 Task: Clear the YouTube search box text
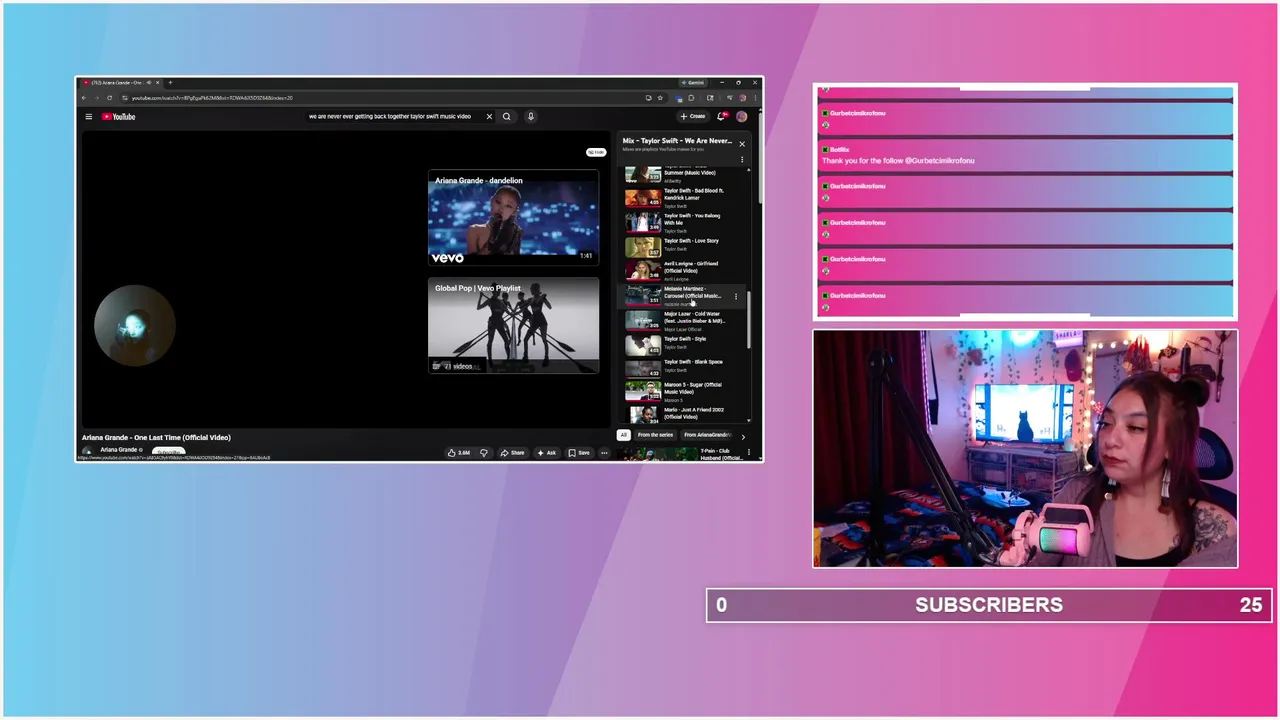click(x=489, y=117)
